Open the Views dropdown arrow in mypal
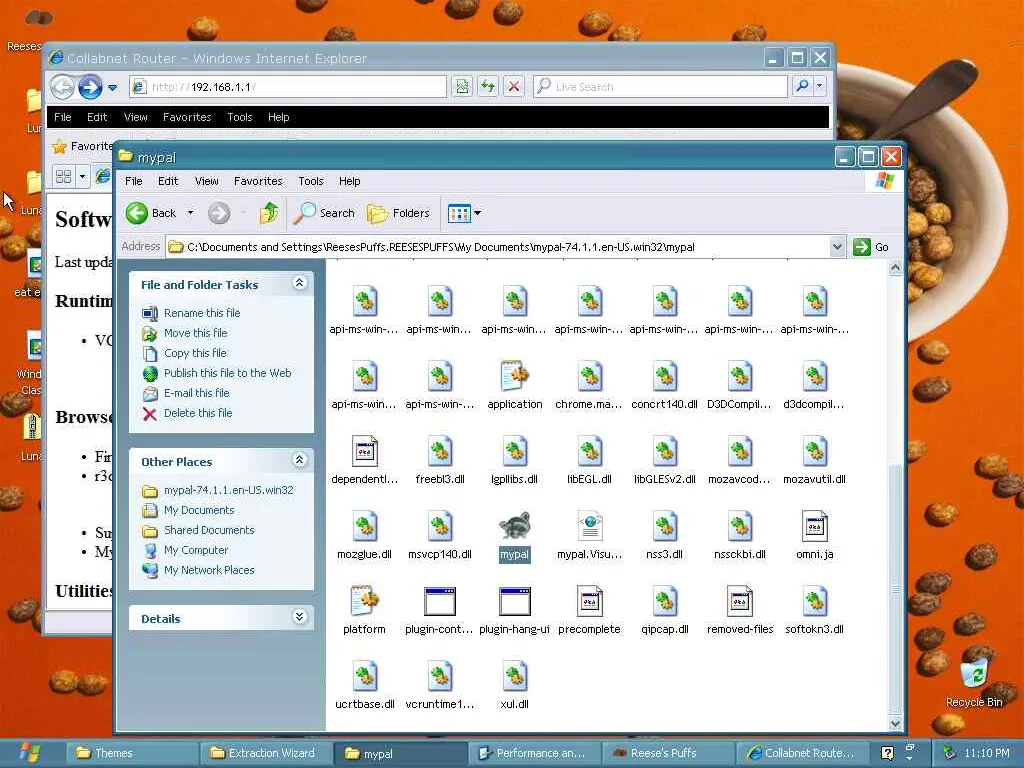 (478, 213)
